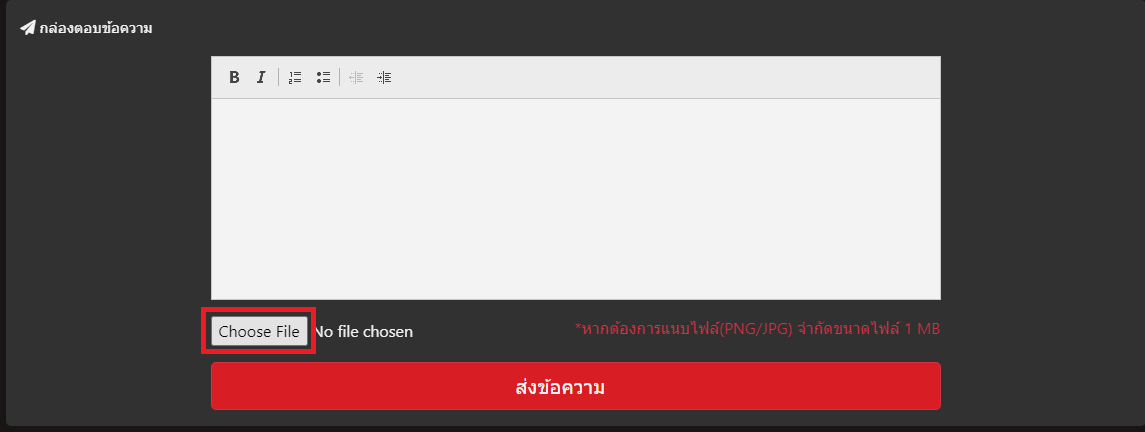Select the decrease indent icon
The width and height of the screenshot is (1145, 432).
point(356,77)
